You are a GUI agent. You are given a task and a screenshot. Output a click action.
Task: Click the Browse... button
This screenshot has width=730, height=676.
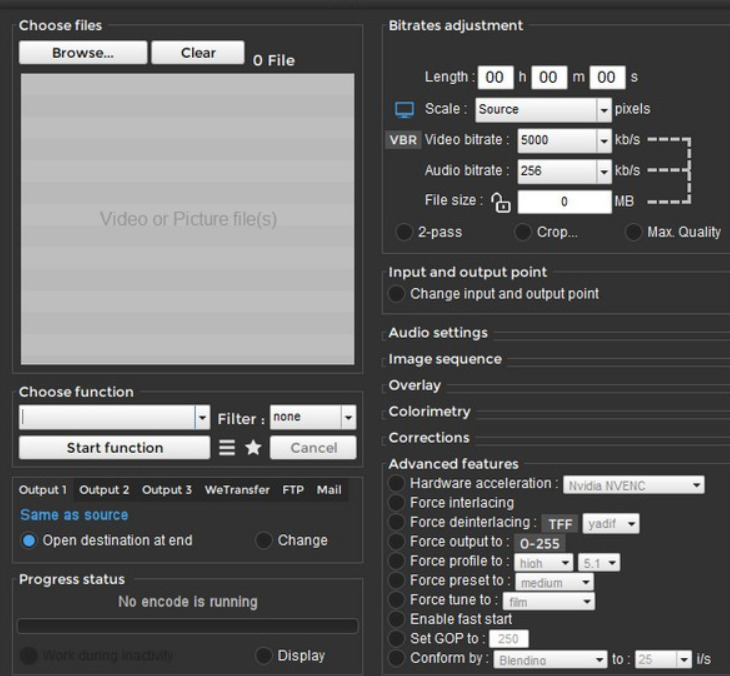click(x=83, y=53)
